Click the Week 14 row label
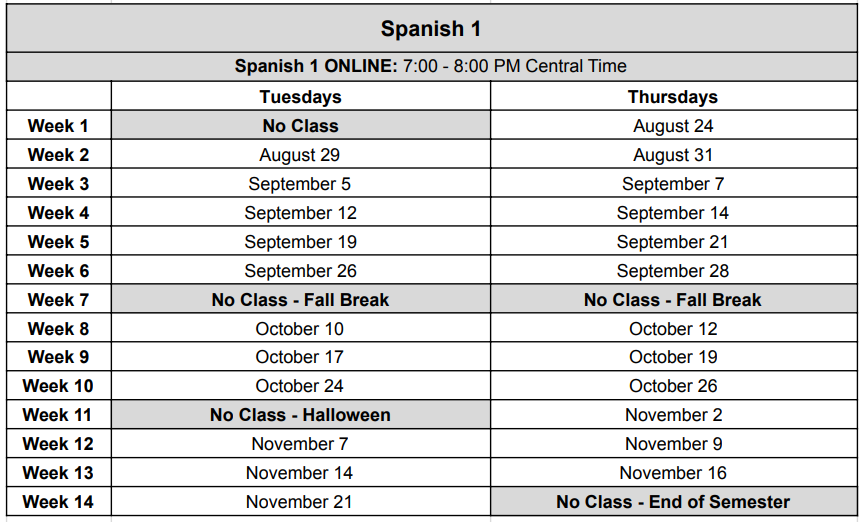Screen dimensions: 865x522 [x=58, y=501]
